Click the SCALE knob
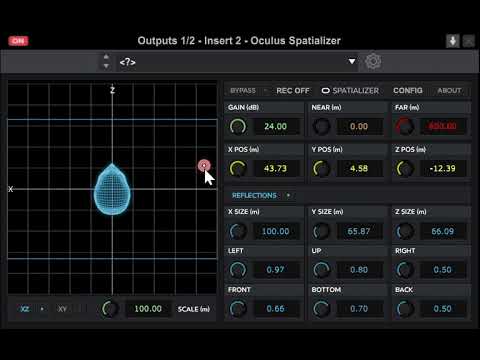The height and width of the screenshot is (360, 480). [x=111, y=309]
